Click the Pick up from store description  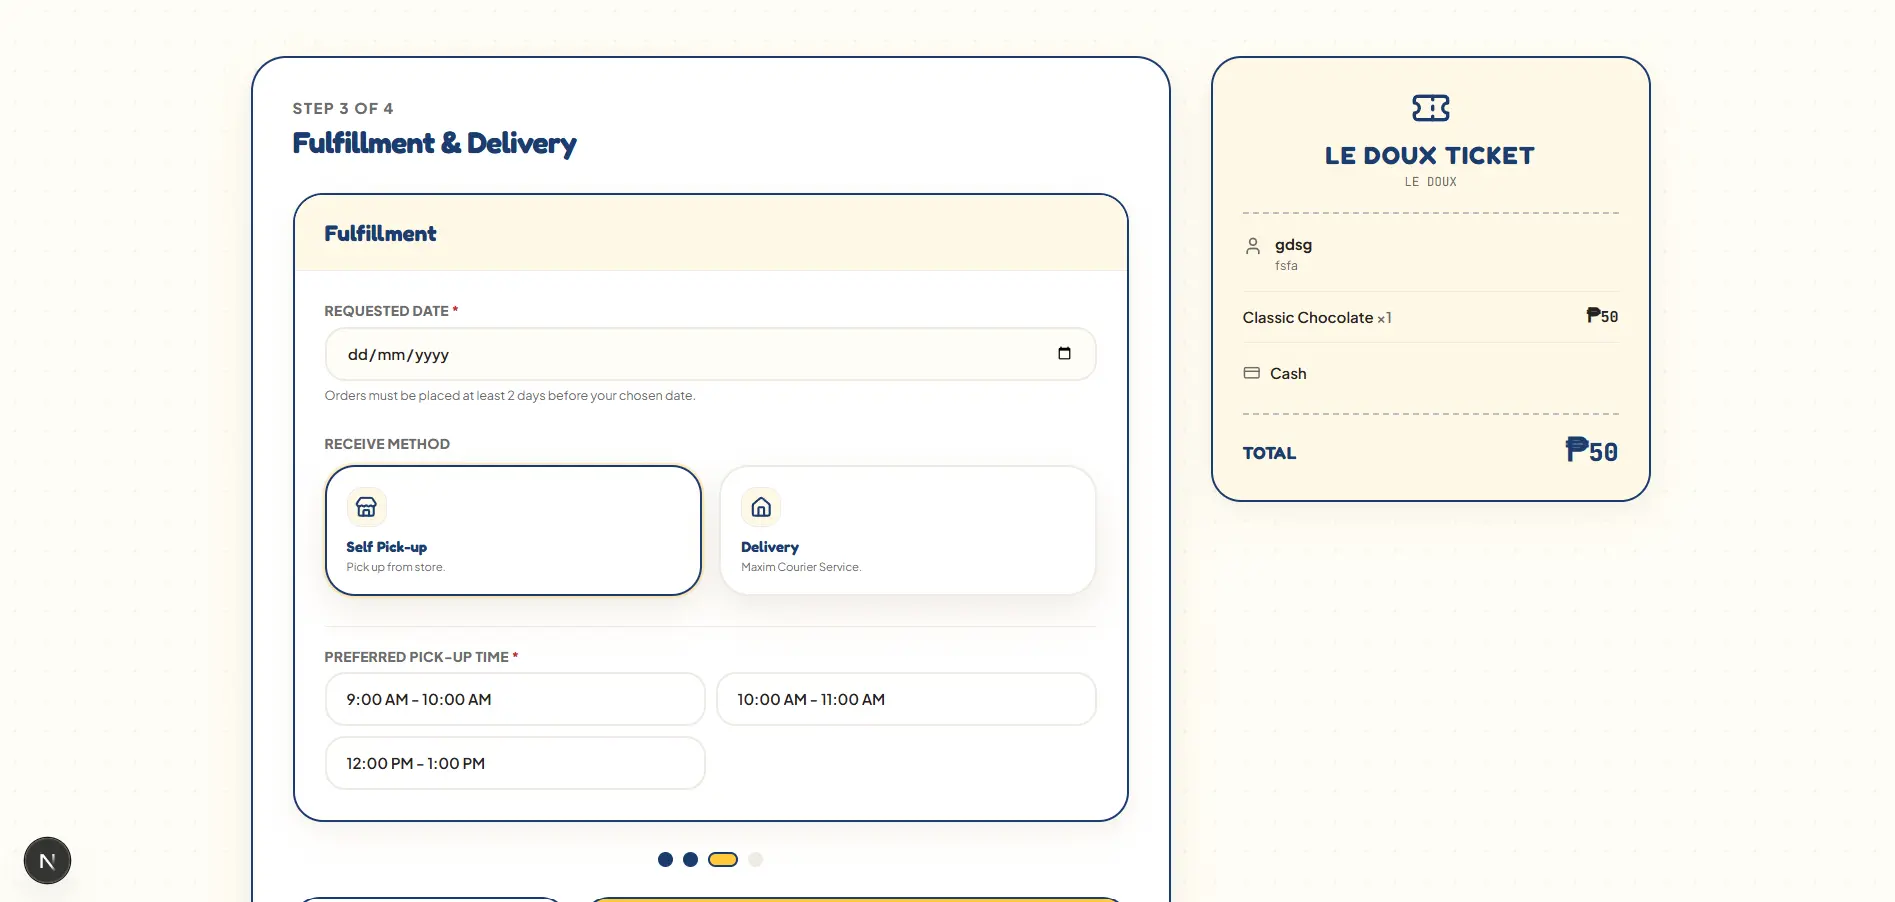(x=396, y=567)
